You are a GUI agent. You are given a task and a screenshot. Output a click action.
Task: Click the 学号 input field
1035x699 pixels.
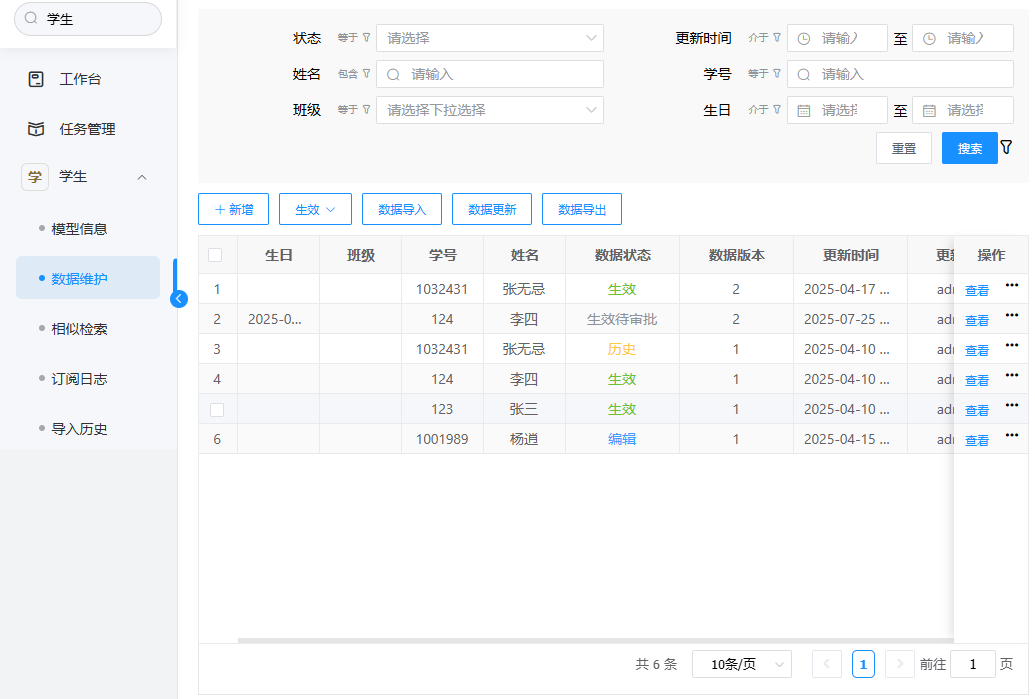[900, 74]
